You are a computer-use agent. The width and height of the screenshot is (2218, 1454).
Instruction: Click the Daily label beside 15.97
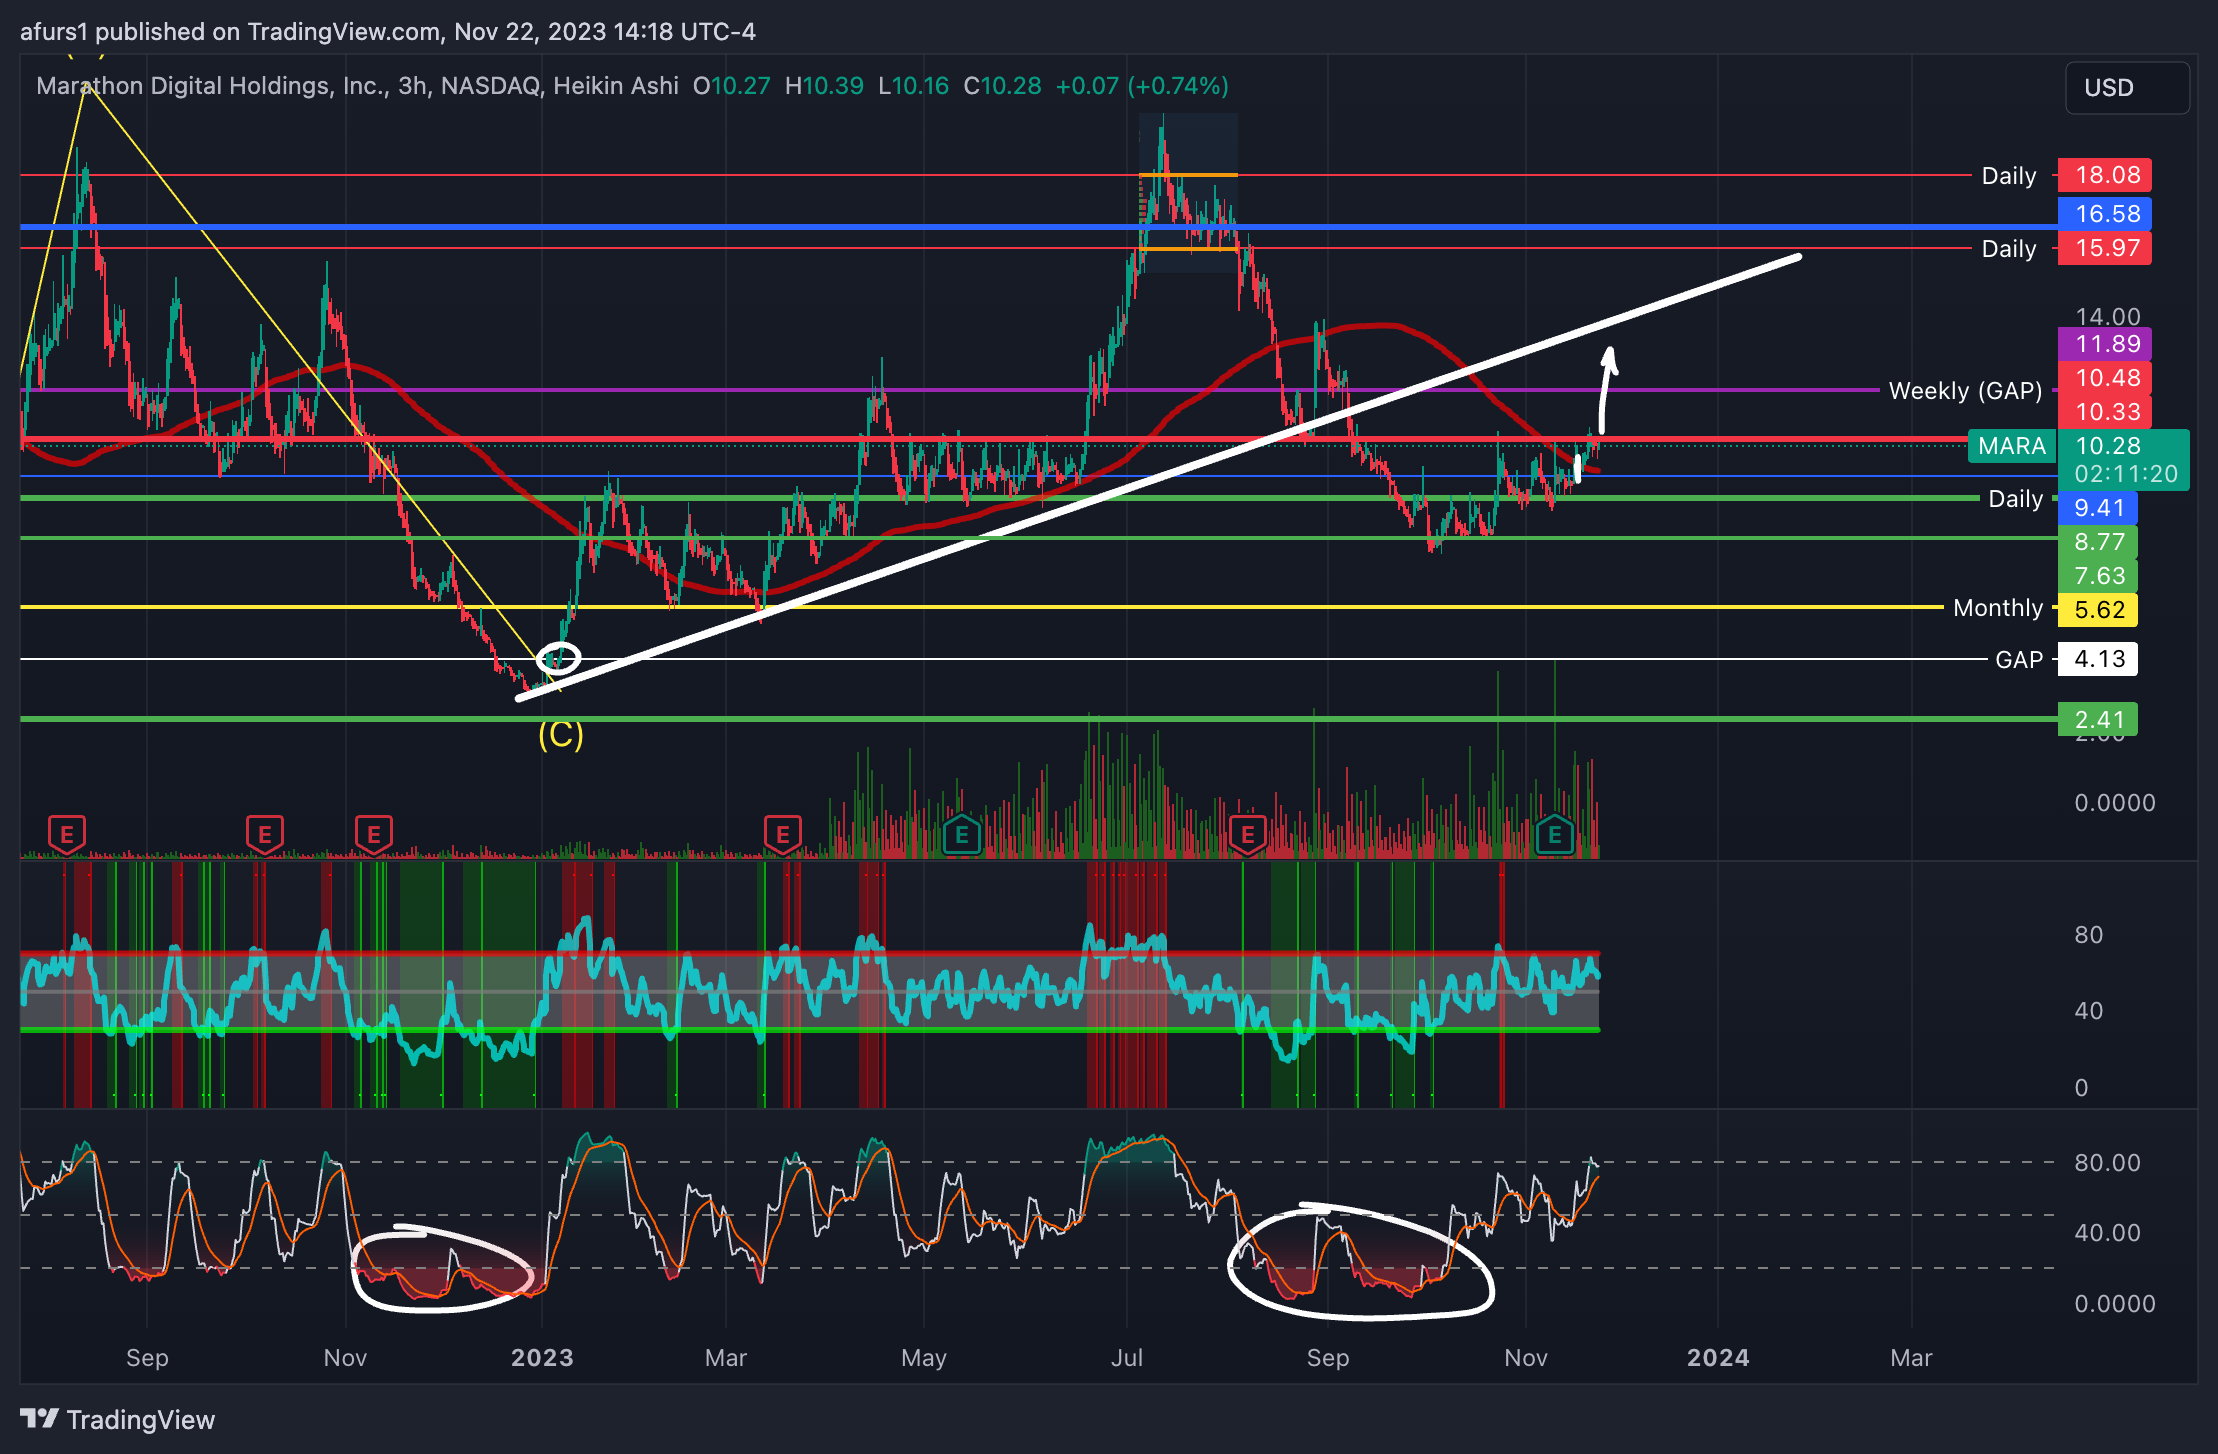coord(2008,249)
